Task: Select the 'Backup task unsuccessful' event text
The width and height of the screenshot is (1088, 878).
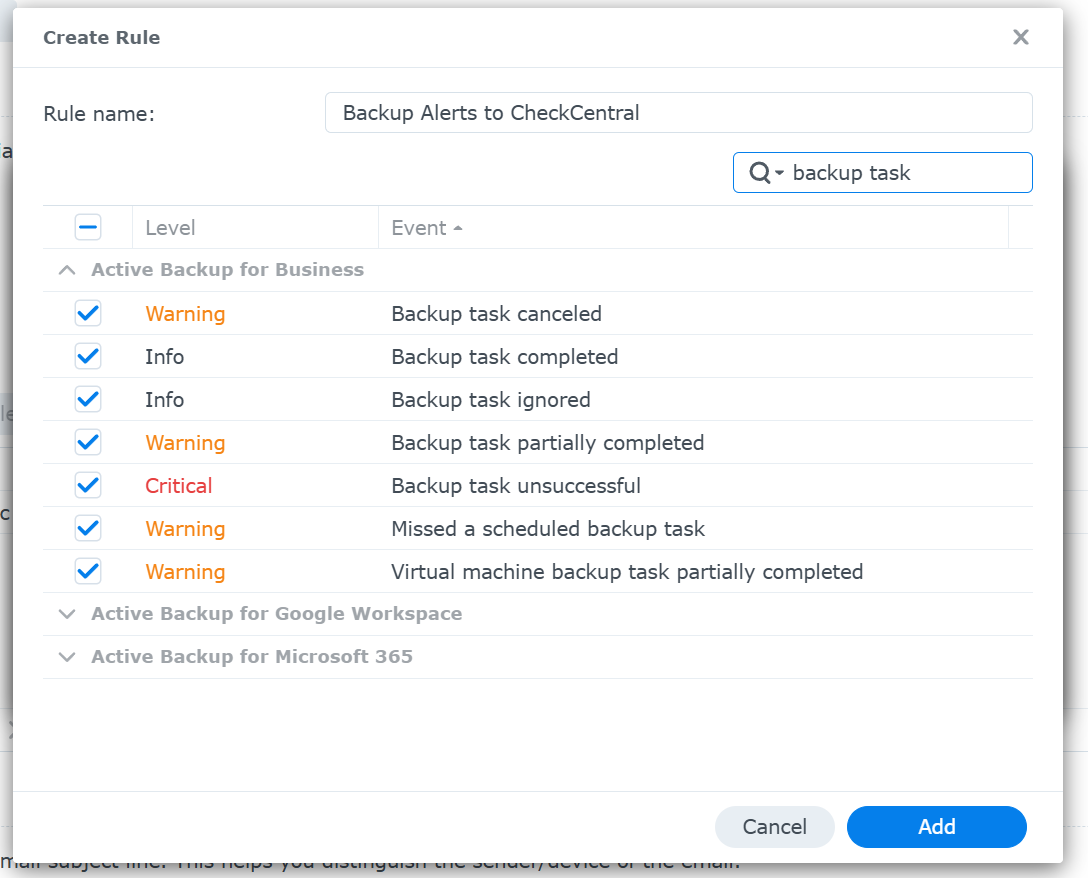Action: [x=516, y=486]
